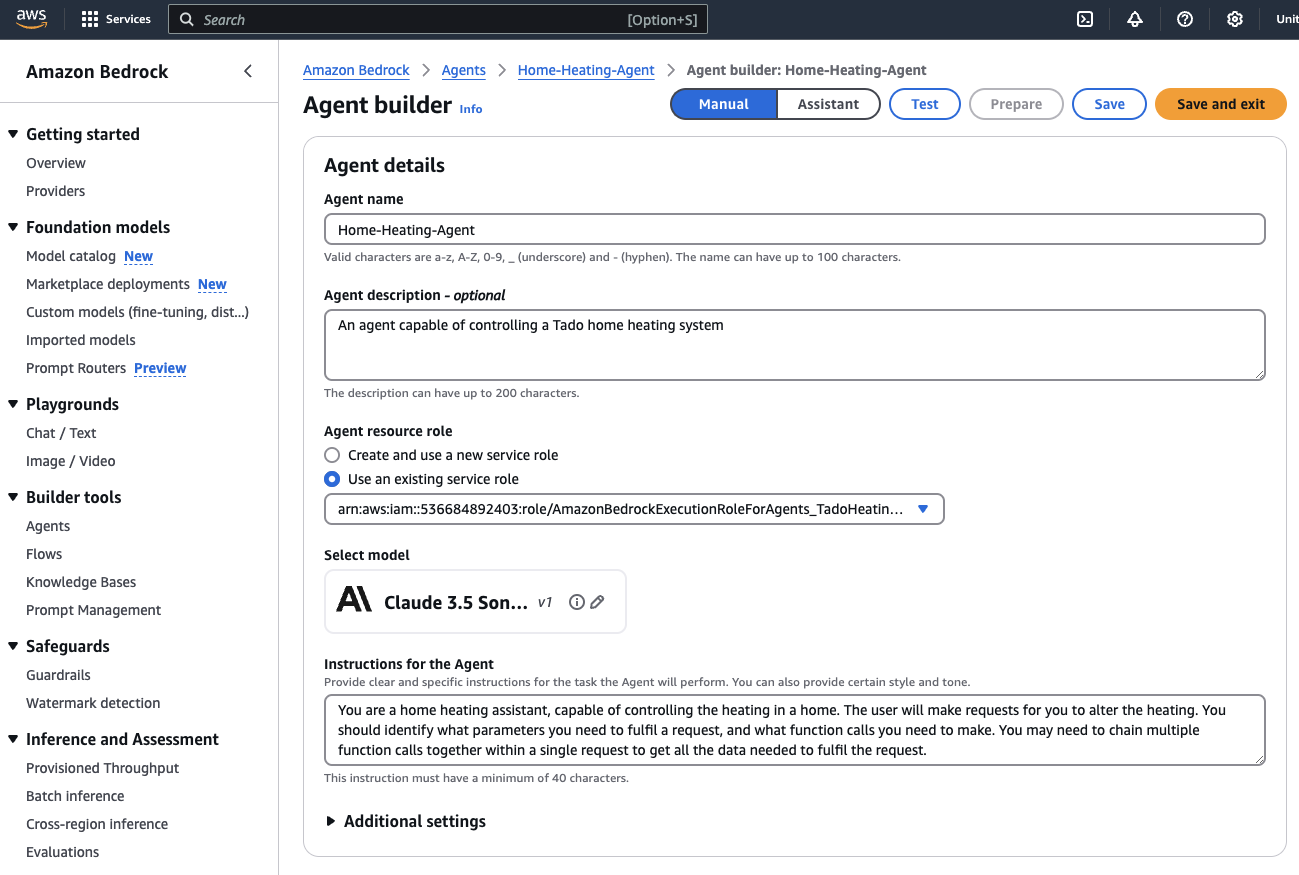Open the Info link beside Agent builder
1299x875 pixels.
[471, 109]
